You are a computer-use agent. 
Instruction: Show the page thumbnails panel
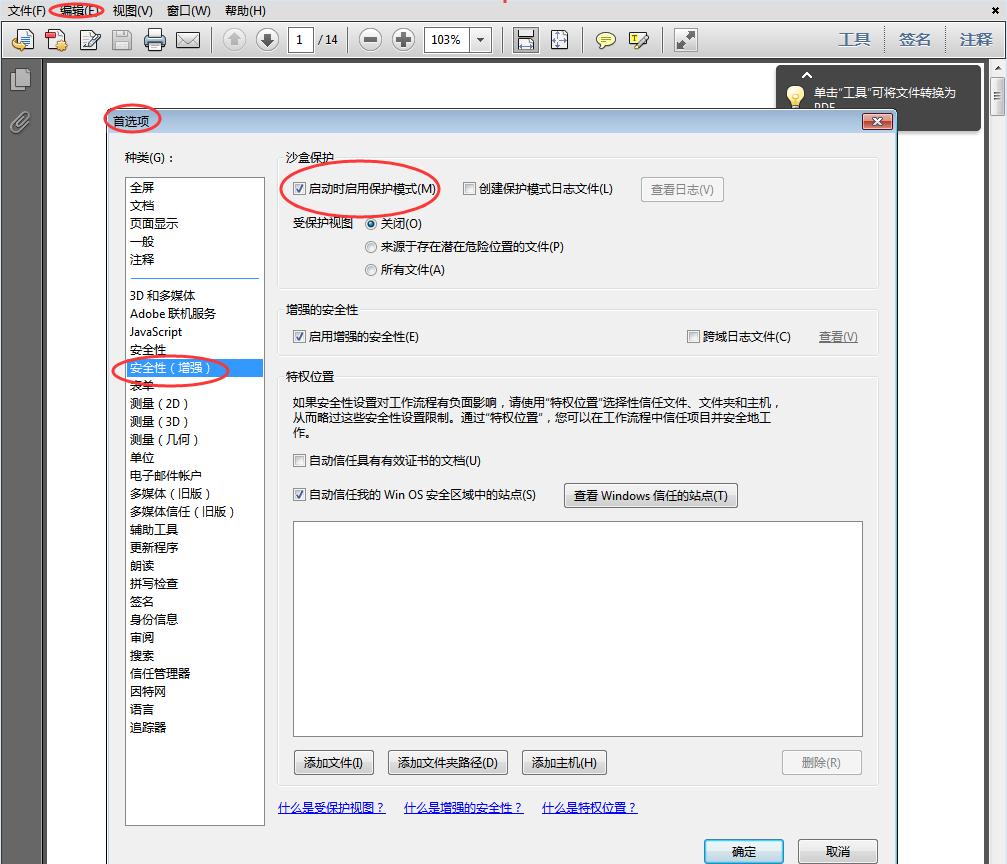(x=20, y=78)
